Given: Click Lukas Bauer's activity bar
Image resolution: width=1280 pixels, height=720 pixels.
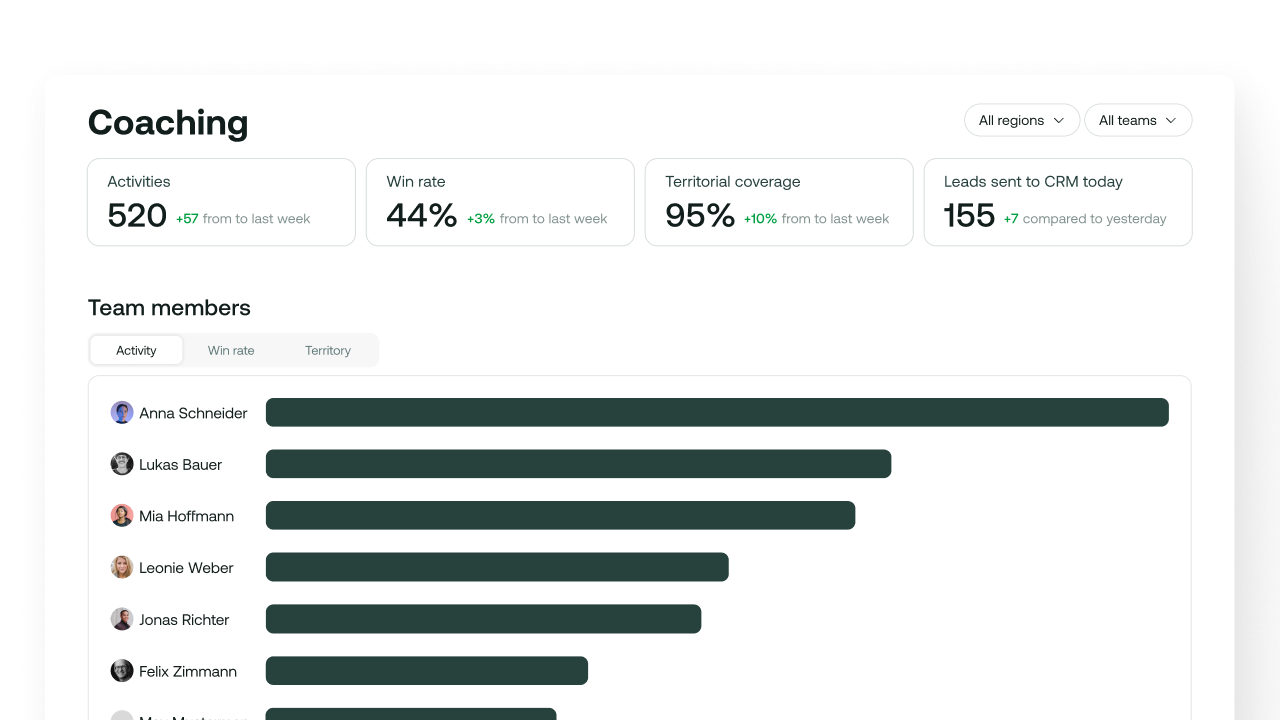Looking at the screenshot, I should tap(578, 464).
